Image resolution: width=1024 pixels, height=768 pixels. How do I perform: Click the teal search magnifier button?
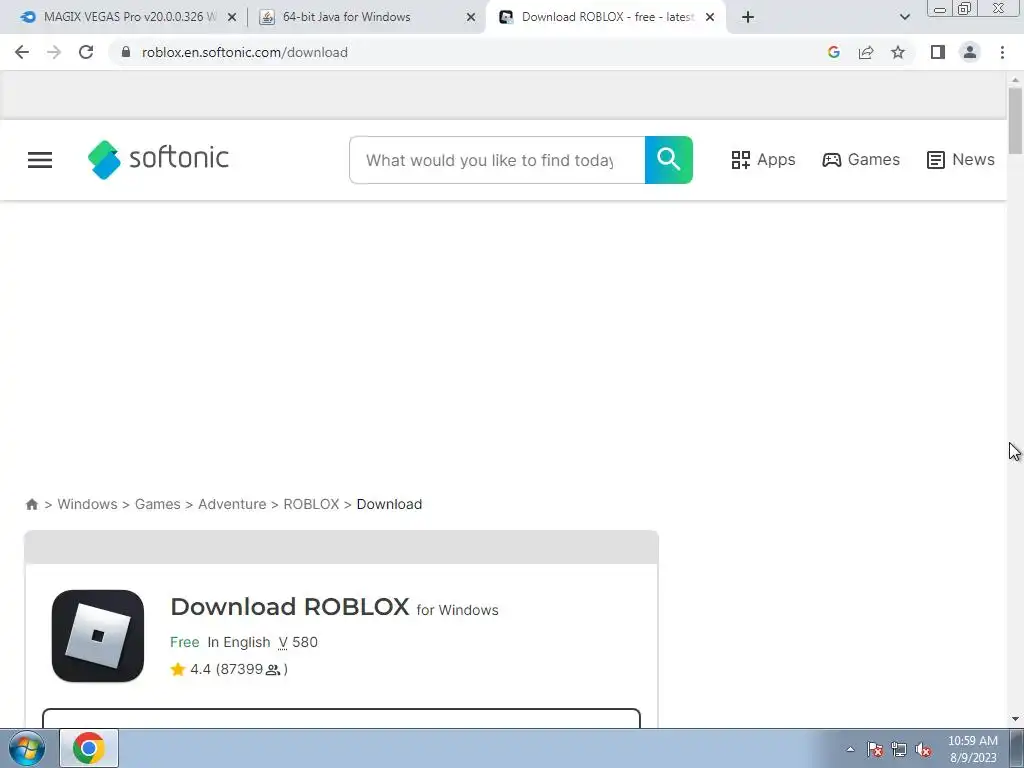(x=669, y=160)
